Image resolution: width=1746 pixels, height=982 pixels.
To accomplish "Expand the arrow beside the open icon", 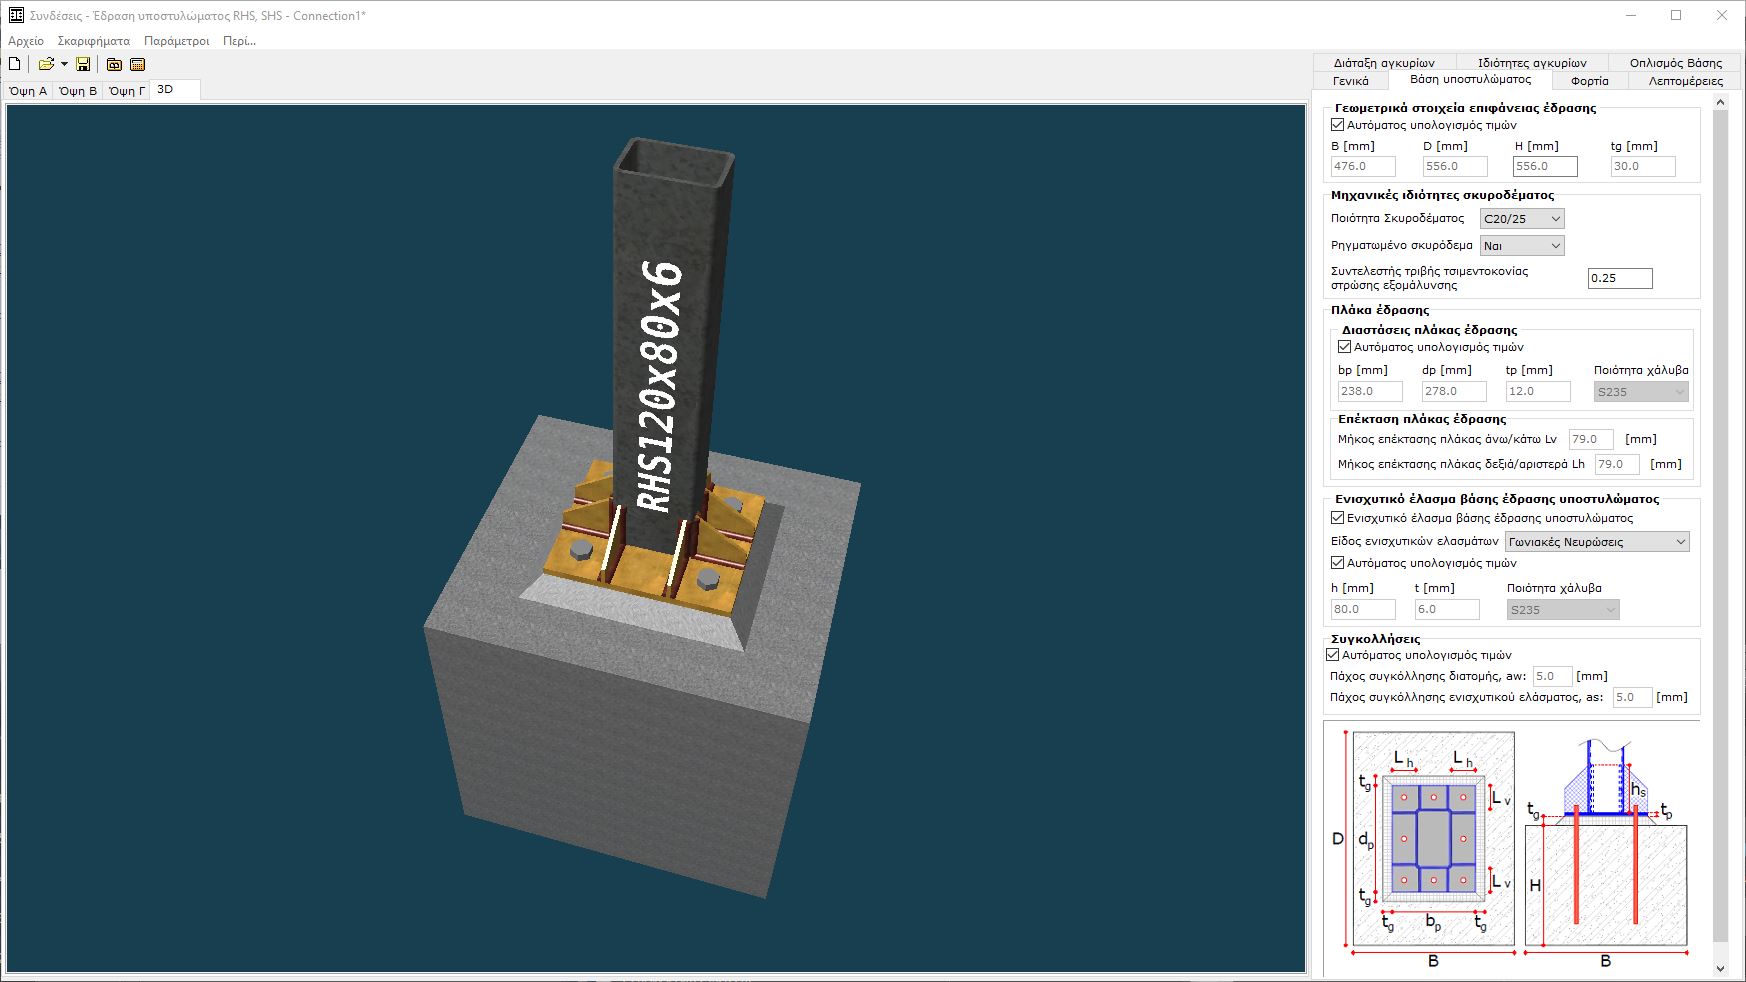I will 64,64.
